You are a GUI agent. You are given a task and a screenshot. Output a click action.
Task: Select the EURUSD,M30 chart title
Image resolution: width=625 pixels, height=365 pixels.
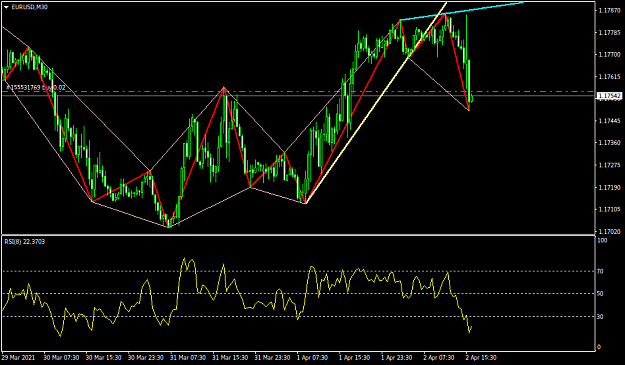[29, 7]
